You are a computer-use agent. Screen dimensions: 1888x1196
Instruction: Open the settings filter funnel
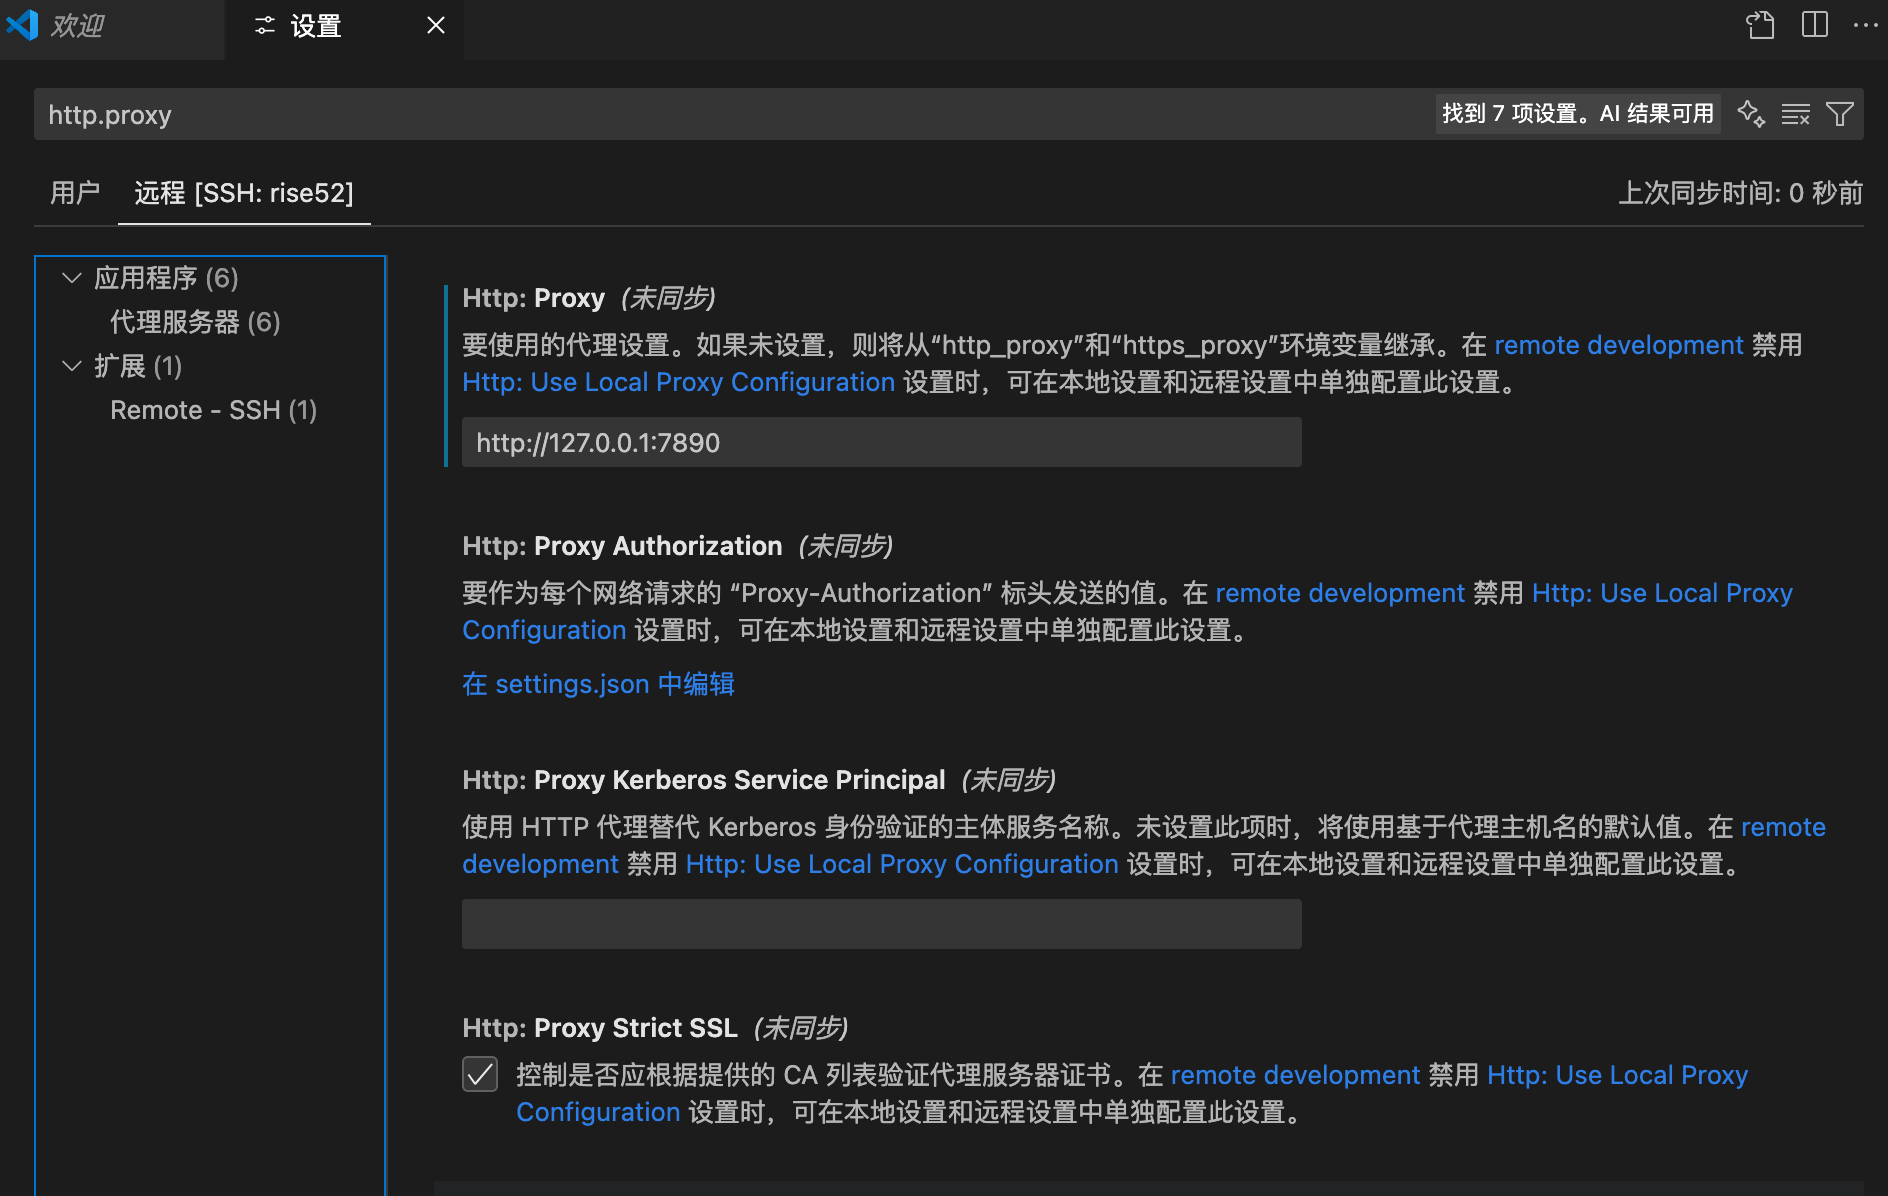point(1840,114)
